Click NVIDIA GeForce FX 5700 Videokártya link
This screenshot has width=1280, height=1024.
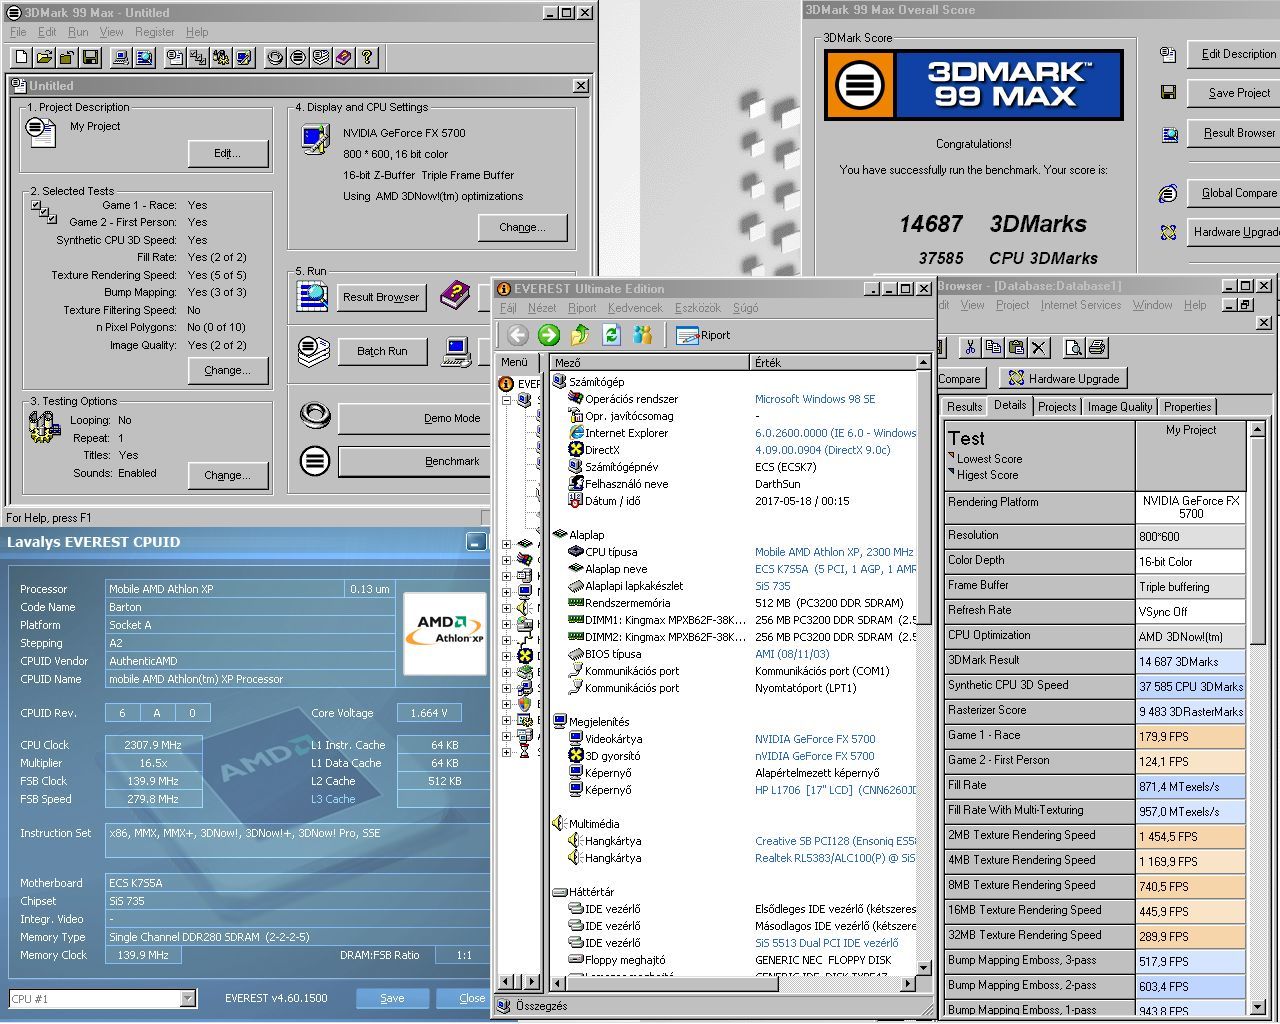coord(815,739)
